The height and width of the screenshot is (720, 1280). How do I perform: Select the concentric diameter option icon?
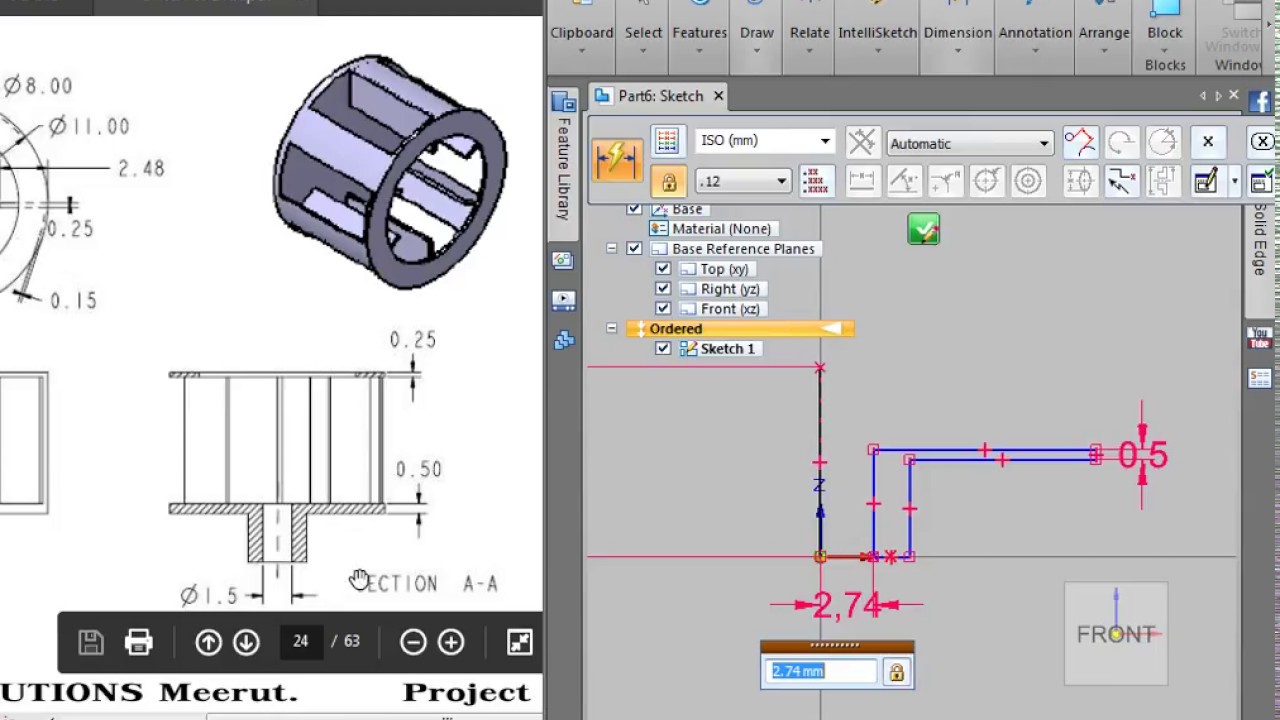[x=1028, y=181]
